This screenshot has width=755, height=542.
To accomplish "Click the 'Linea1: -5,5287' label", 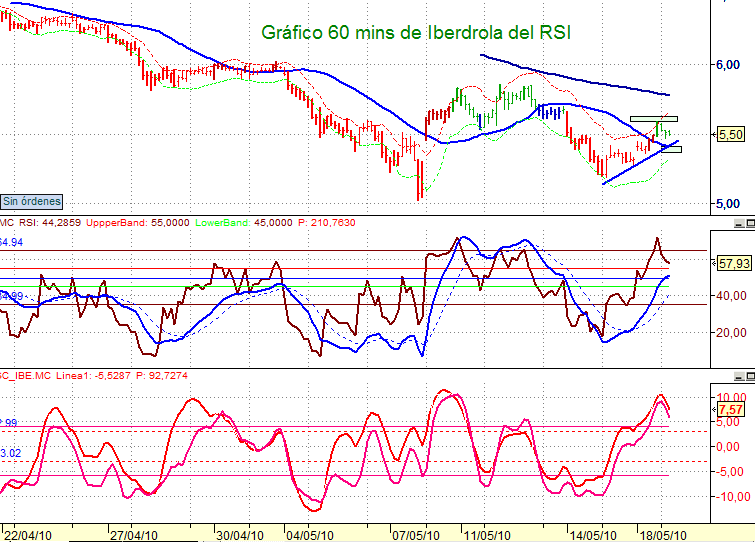I will [93, 375].
